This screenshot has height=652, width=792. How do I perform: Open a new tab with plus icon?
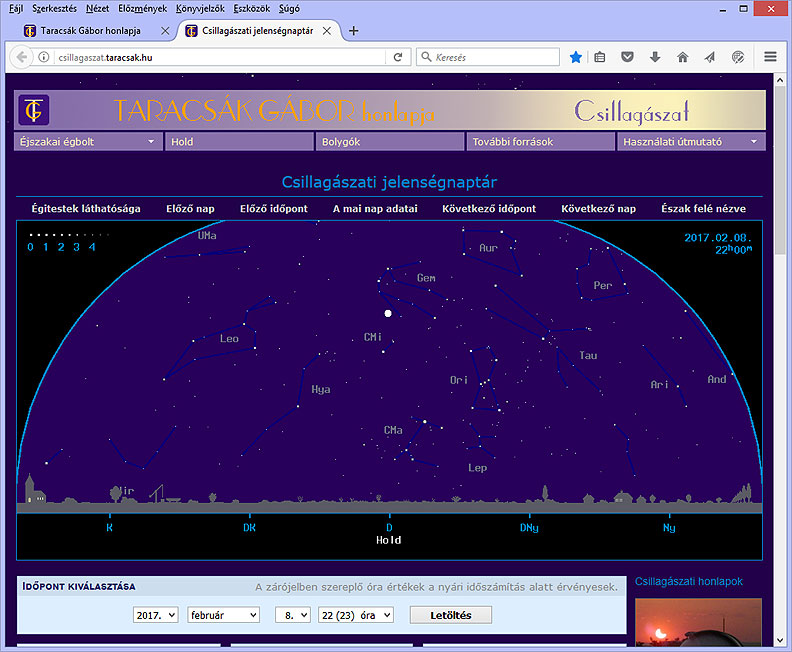353,30
